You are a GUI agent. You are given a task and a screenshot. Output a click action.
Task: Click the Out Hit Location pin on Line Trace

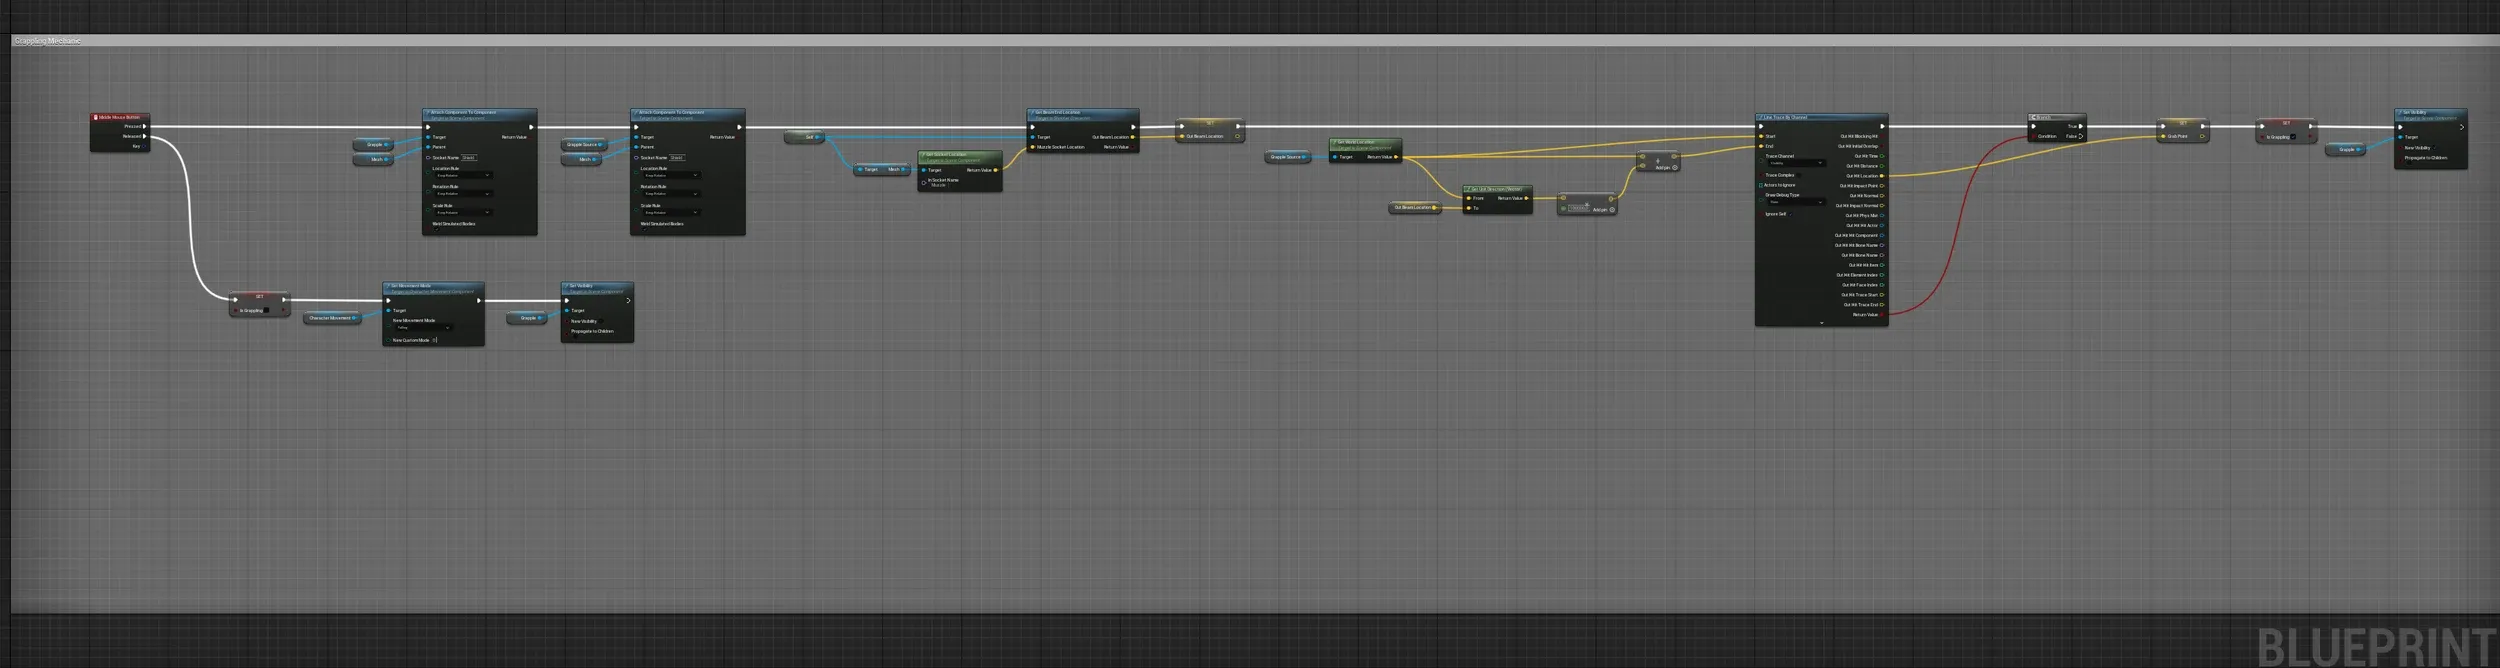pos(1882,176)
